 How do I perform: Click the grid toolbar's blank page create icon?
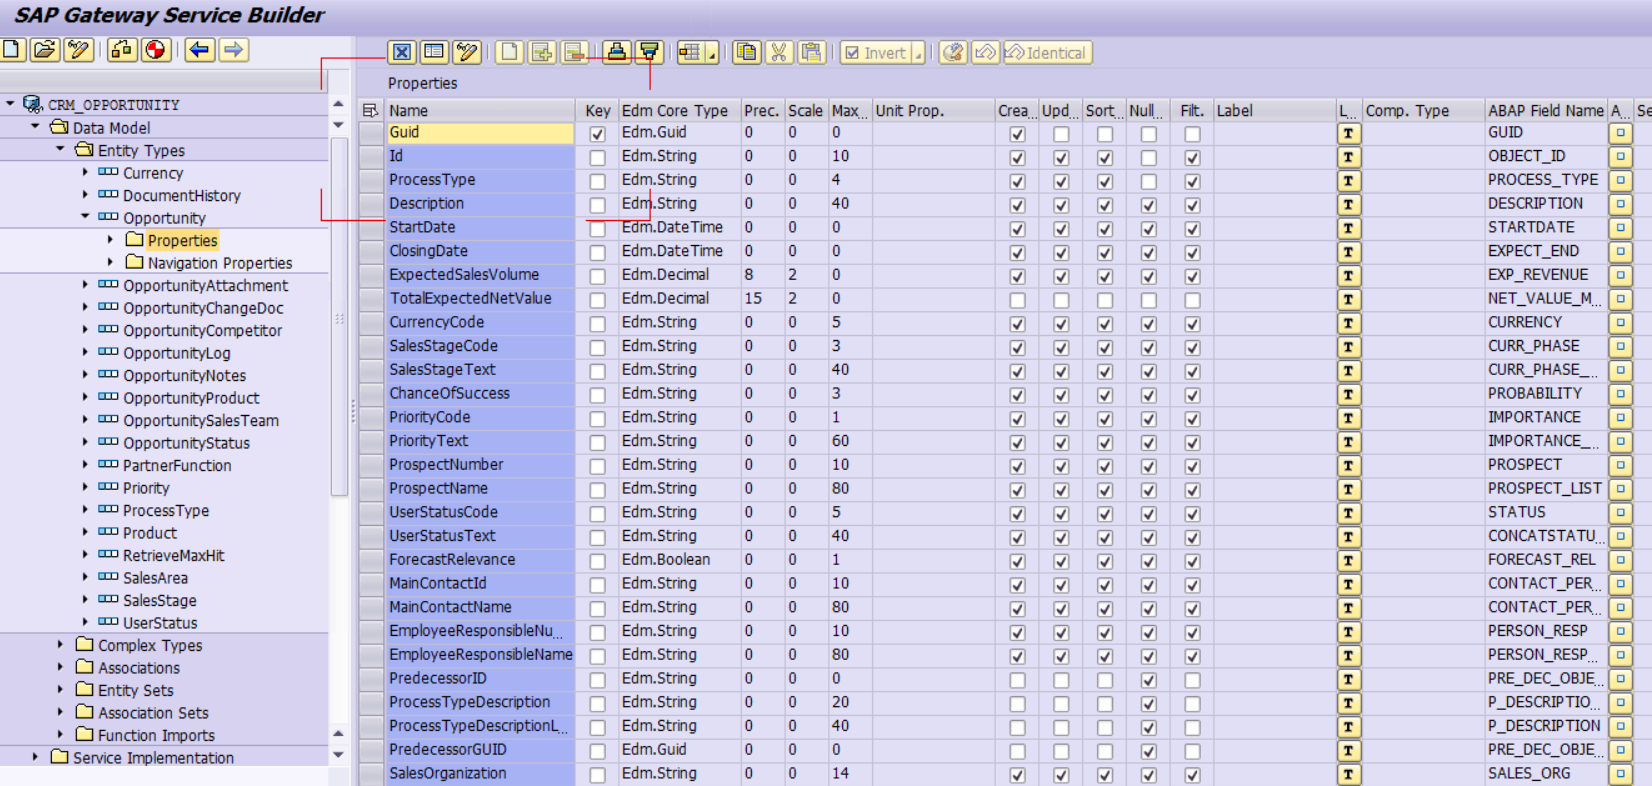[510, 52]
